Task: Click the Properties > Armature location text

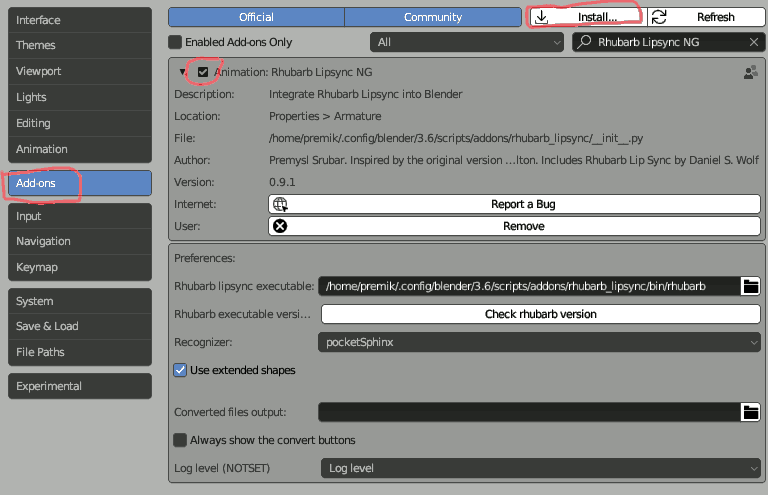Action: pyautogui.click(x=325, y=116)
